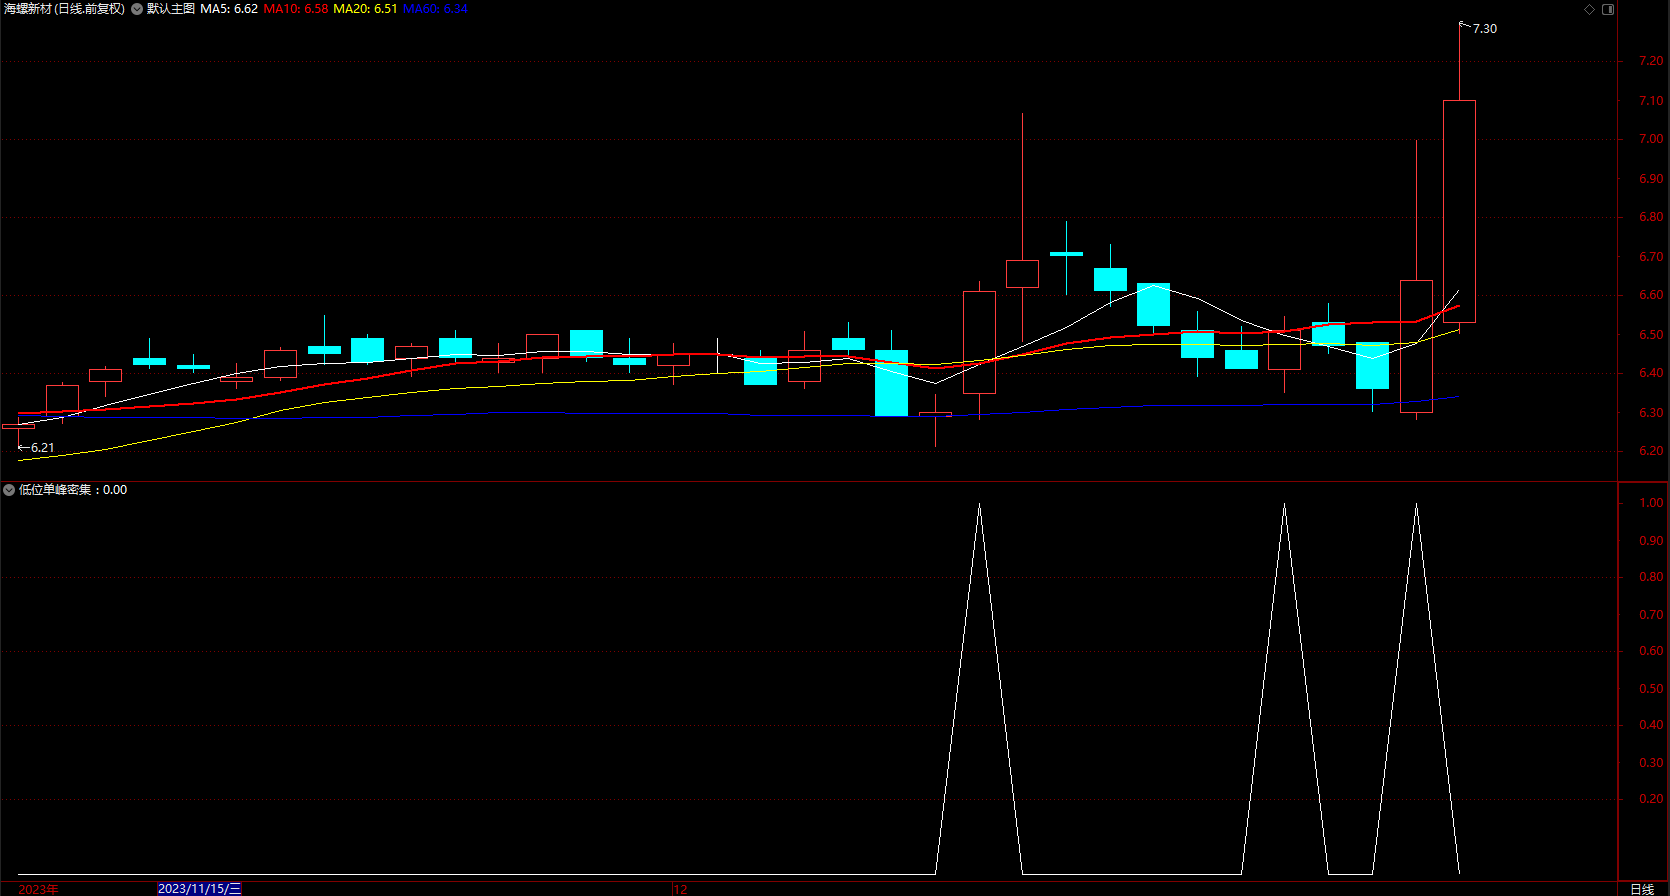The image size is (1670, 896).
Task: Click the 日线 period button at bottom right
Action: [1642, 889]
